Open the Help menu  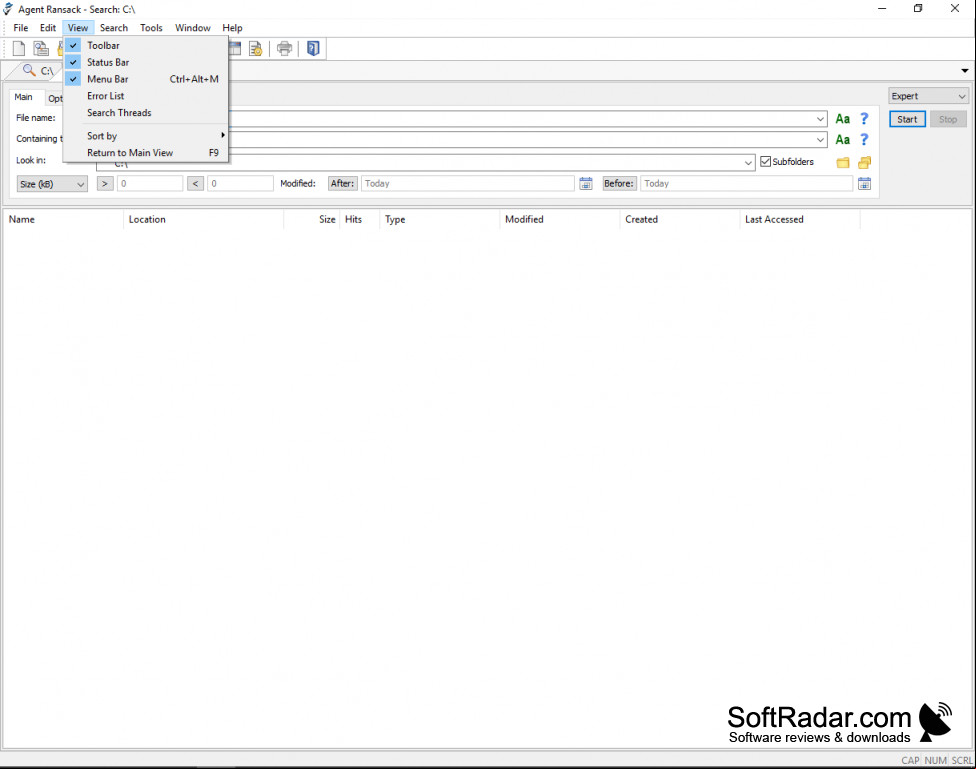click(x=232, y=28)
